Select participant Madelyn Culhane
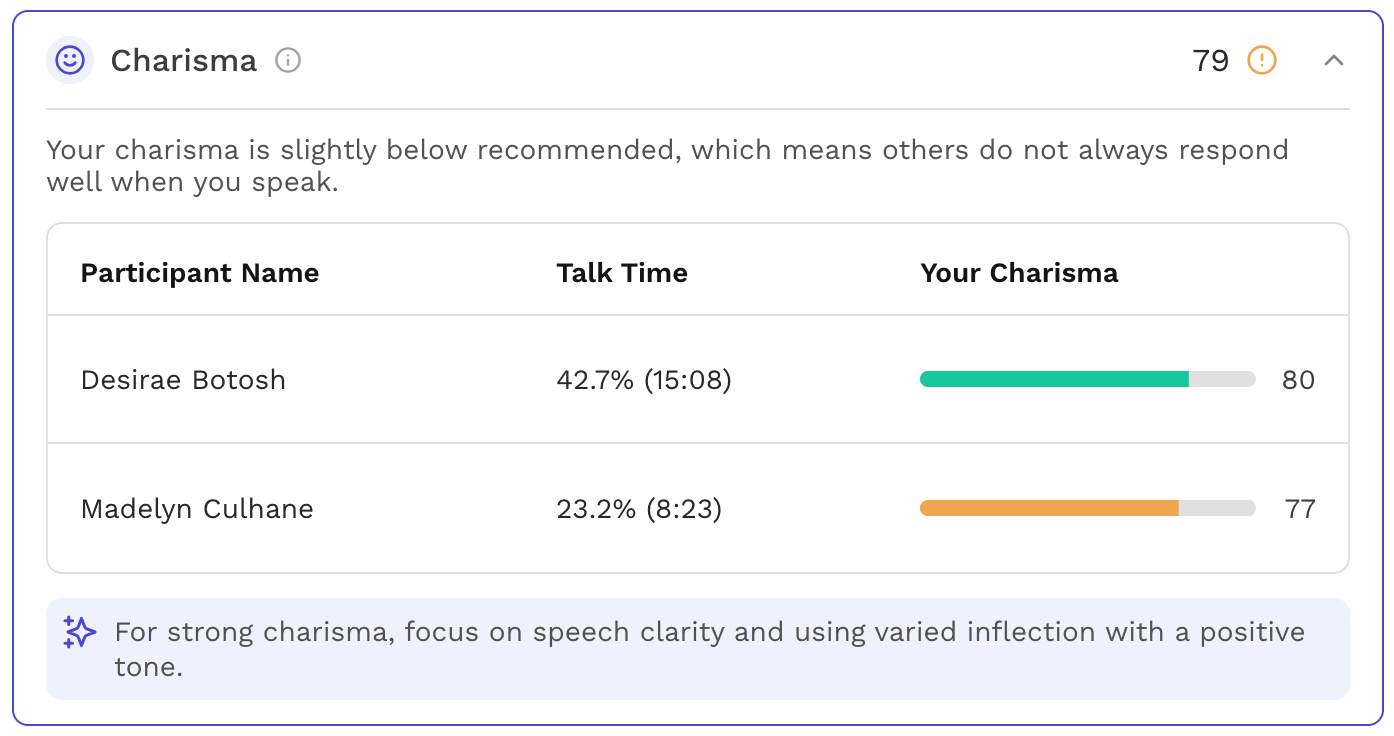The image size is (1394, 736). pos(197,509)
